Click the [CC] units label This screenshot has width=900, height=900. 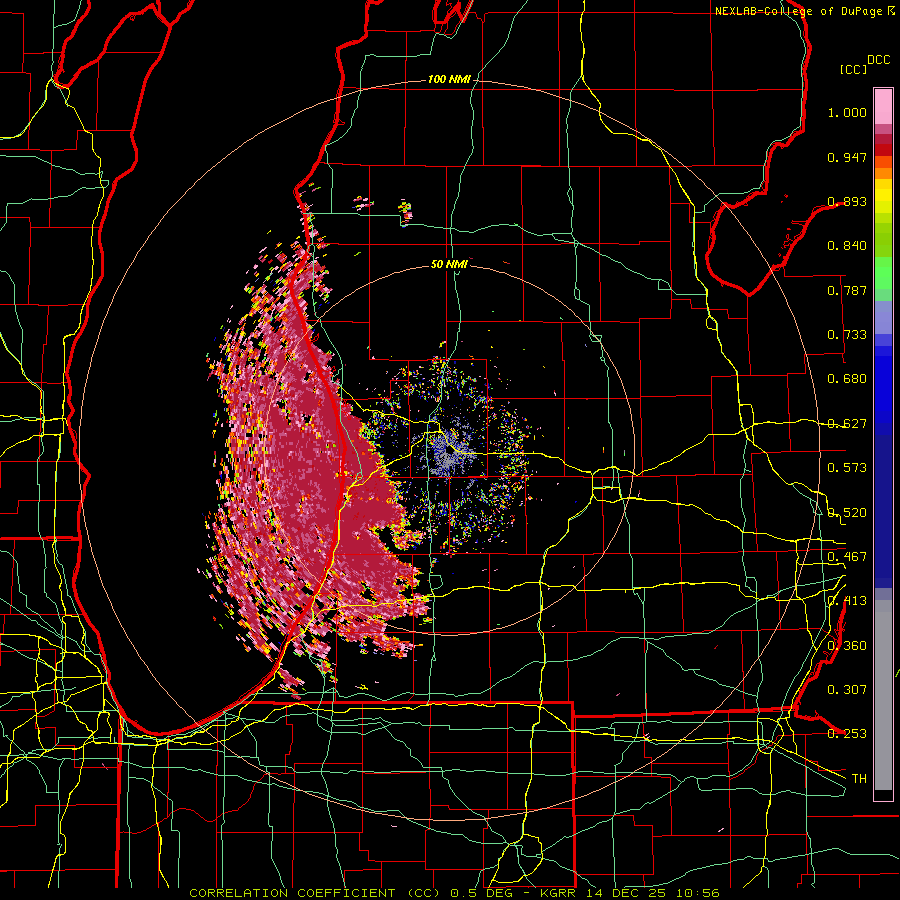[x=853, y=69]
